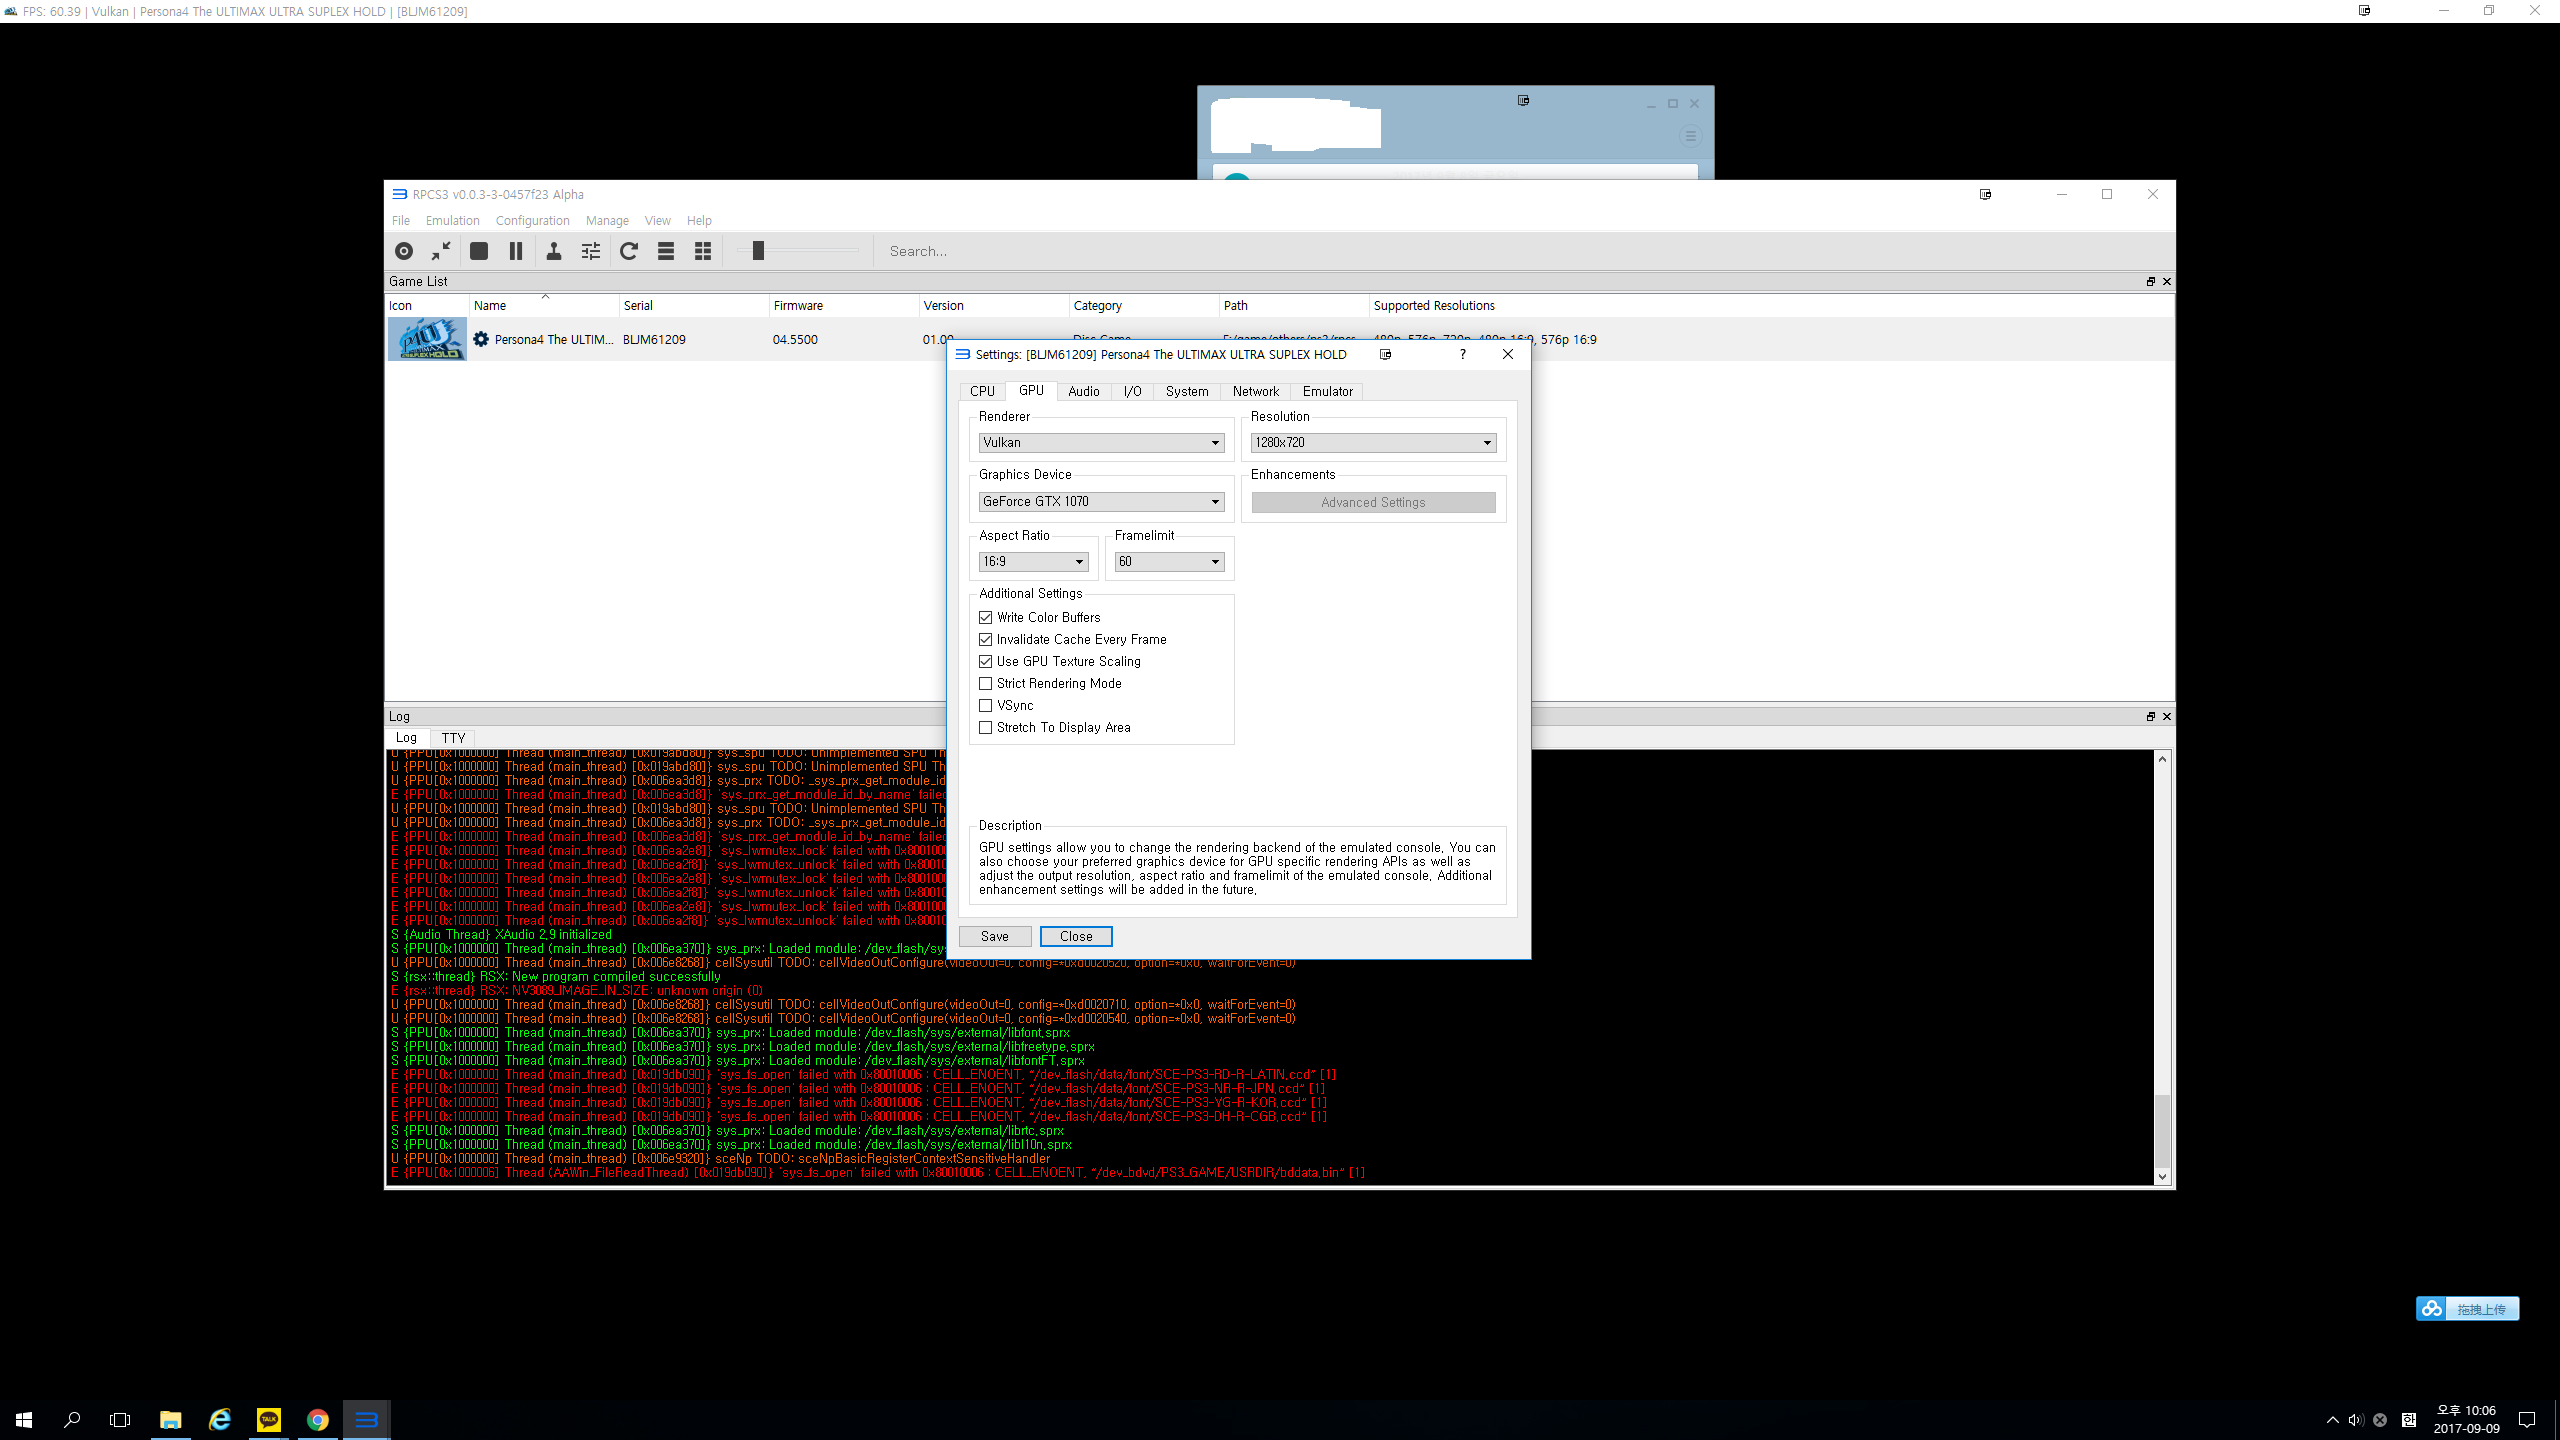Expand the Aspect Ratio dropdown
Viewport: 2560px width, 1440px height.
1033,561
